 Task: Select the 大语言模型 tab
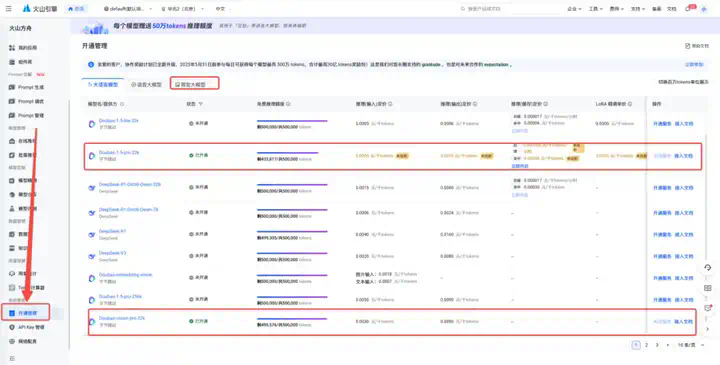click(x=103, y=84)
